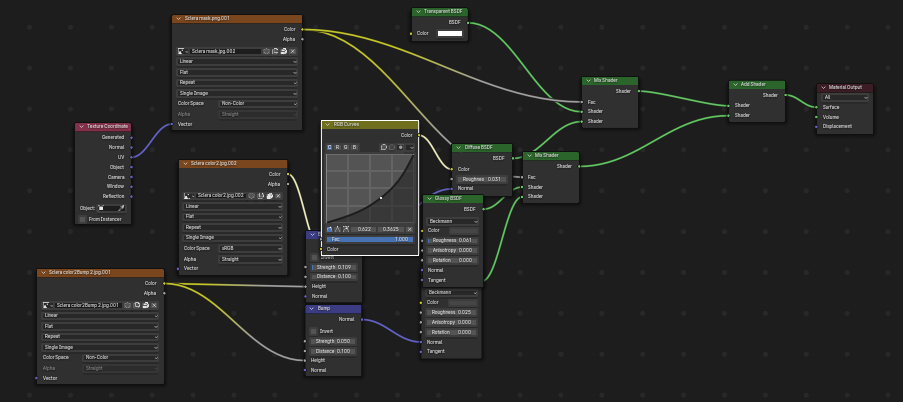Select the R channel in RGB Curves
This screenshot has width=903, height=402.
337,147
